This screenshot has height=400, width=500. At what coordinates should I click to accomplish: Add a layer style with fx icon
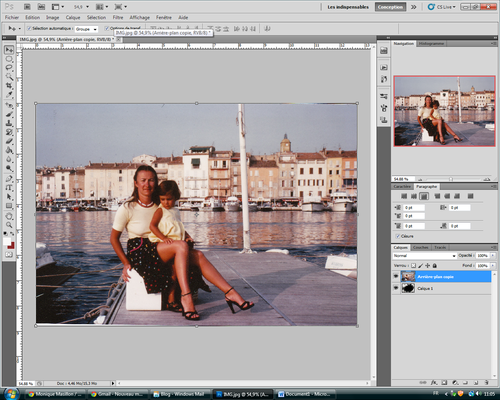(434, 383)
